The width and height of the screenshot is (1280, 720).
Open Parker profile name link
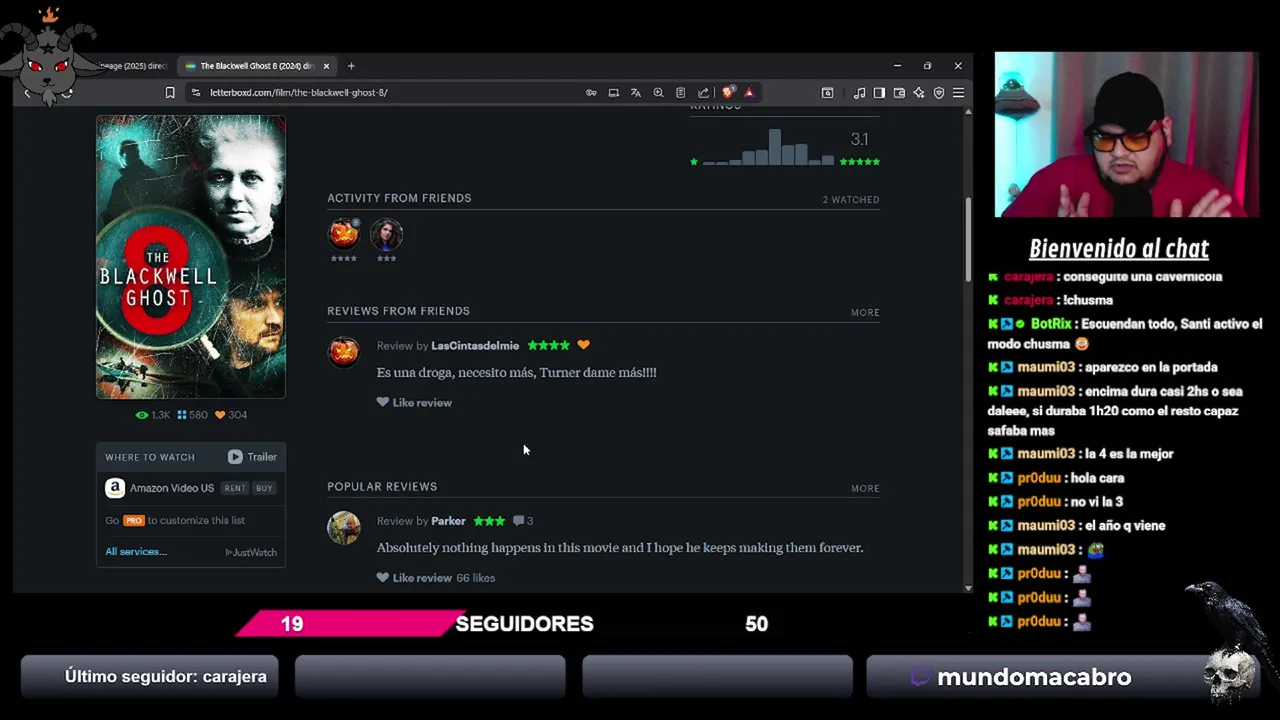coord(448,521)
